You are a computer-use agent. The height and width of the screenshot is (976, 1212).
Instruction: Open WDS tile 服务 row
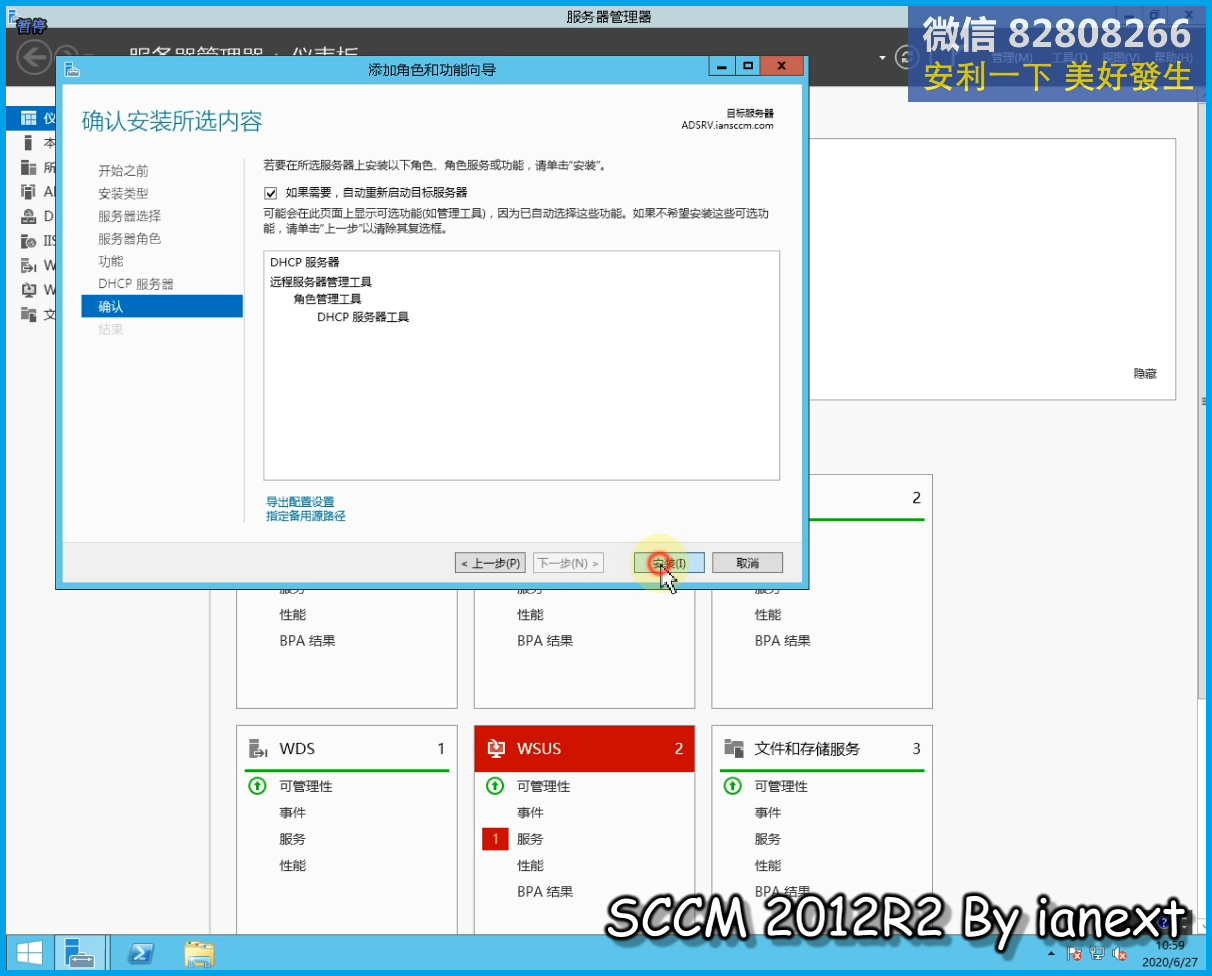[x=293, y=839]
